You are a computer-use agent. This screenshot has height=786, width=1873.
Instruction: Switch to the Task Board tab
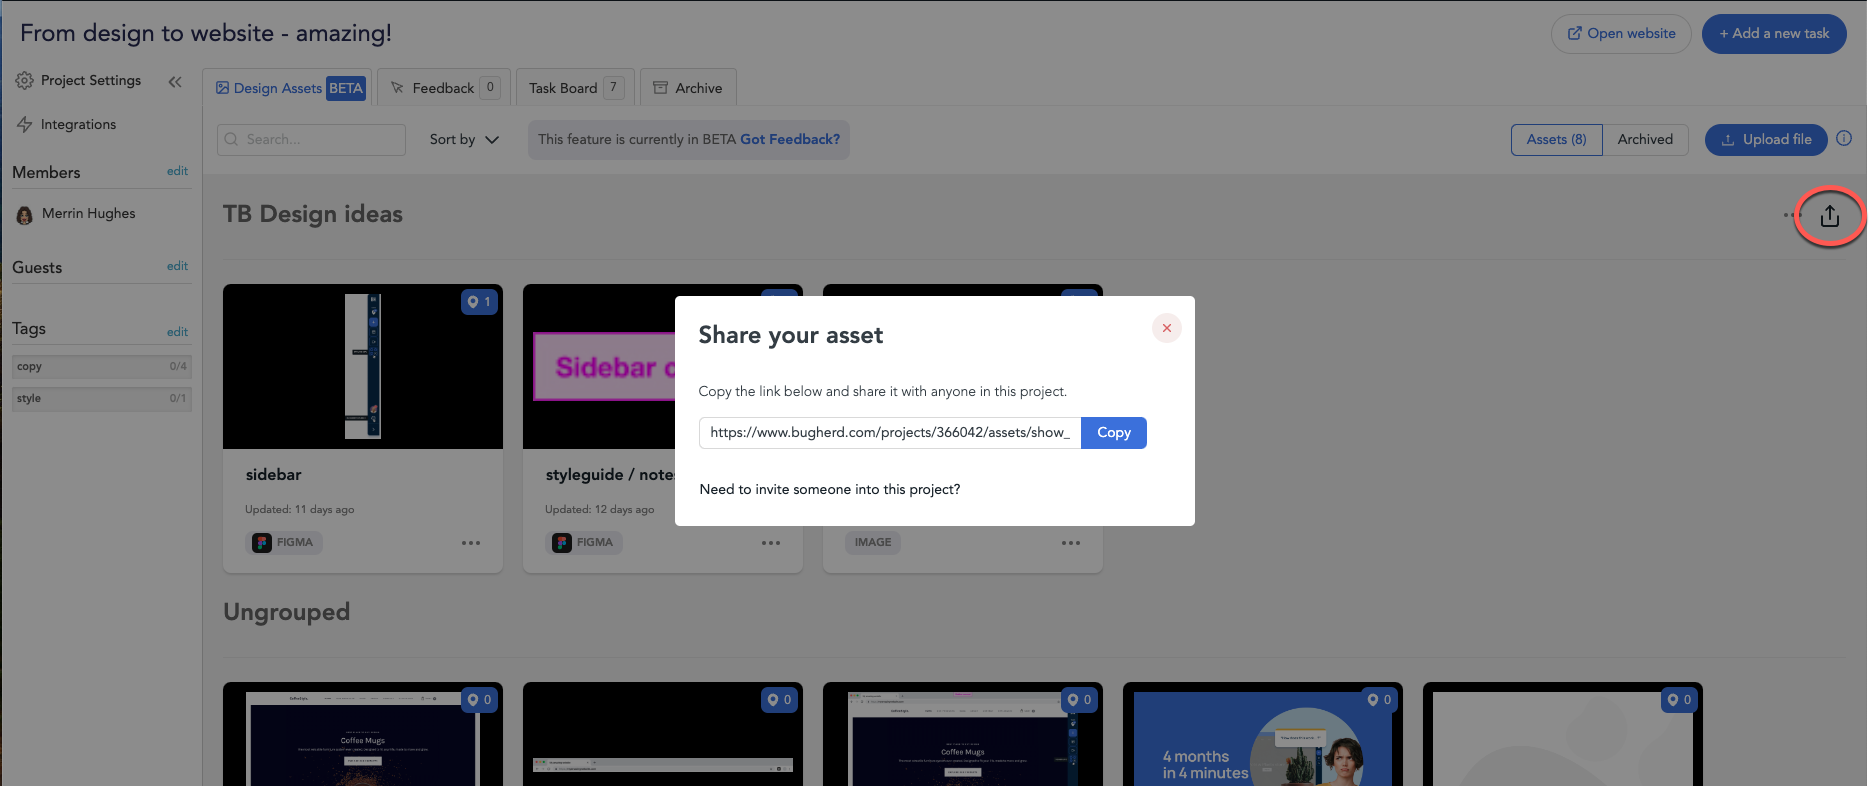pos(575,88)
